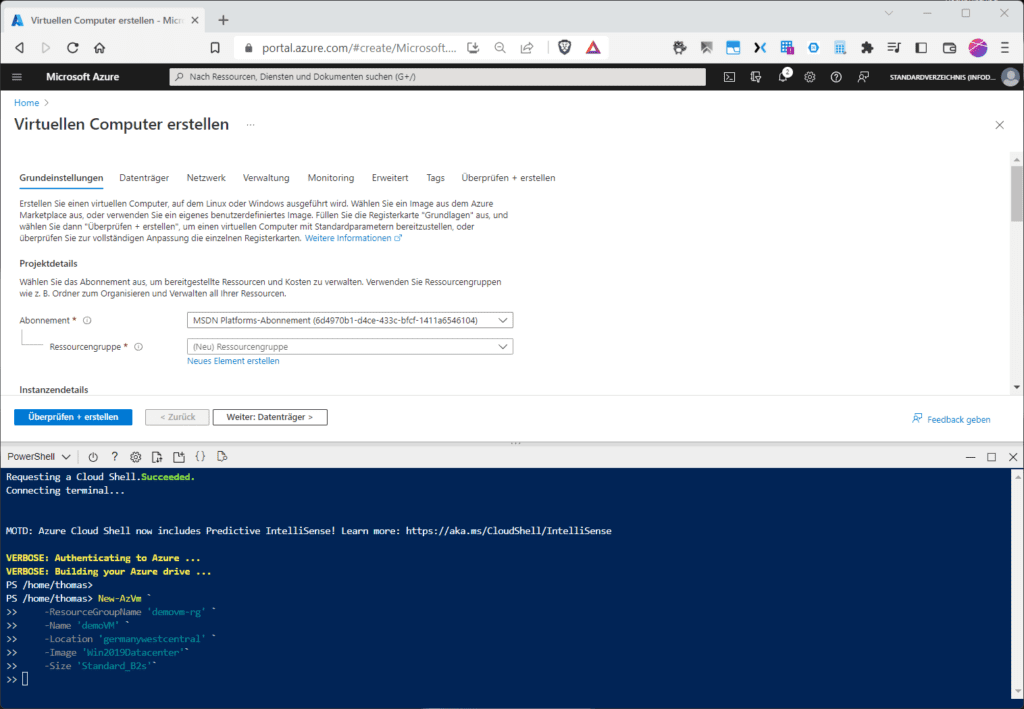Switch to the Grundeinstellungen tab

click(61, 178)
